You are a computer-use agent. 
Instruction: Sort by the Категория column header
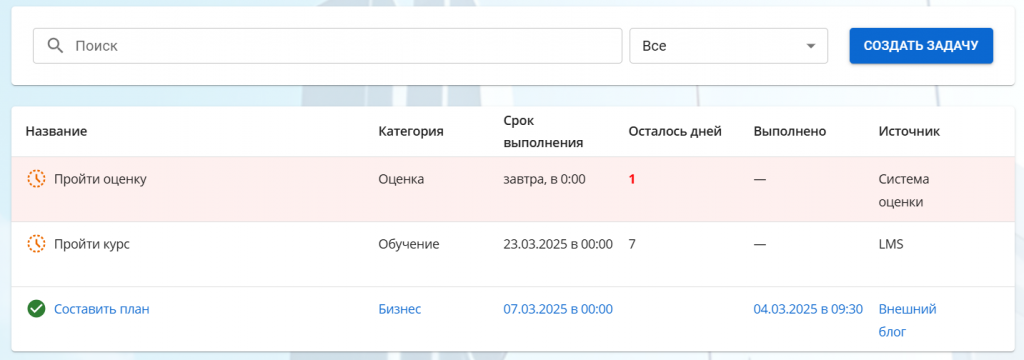coord(411,131)
